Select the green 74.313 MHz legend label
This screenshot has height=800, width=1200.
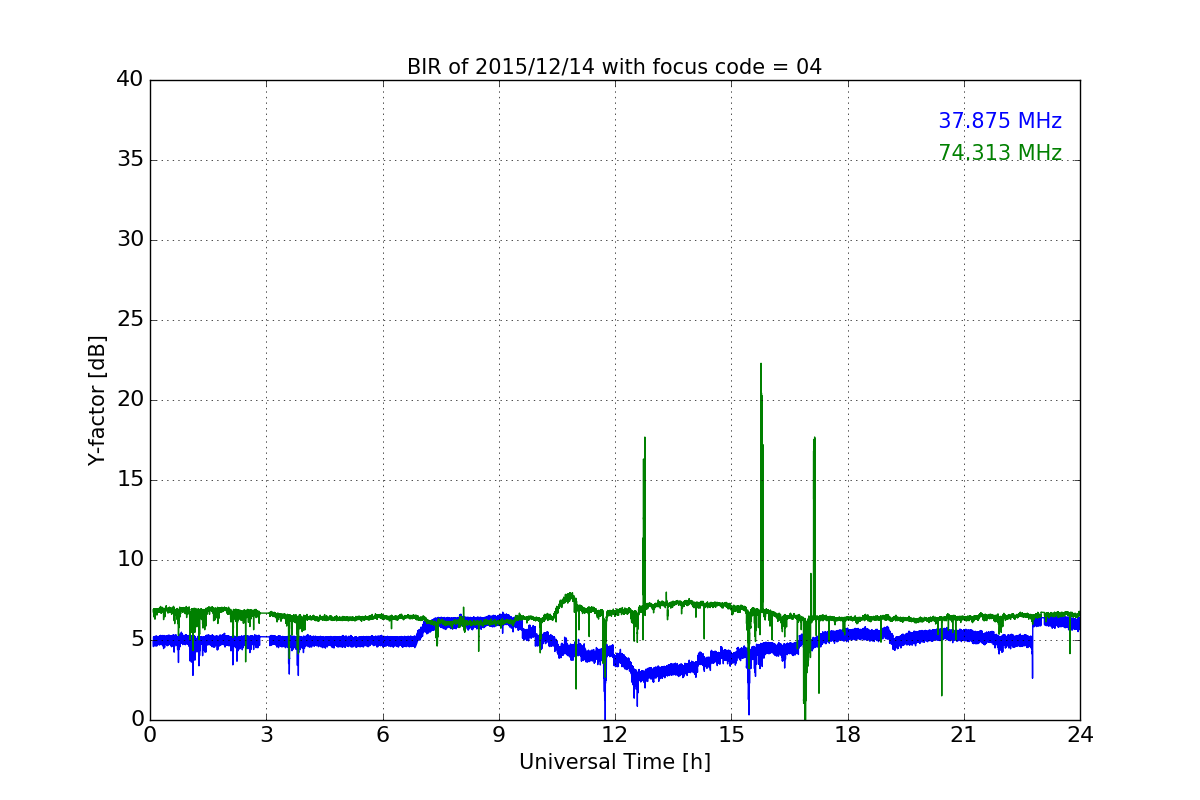coord(1000,153)
